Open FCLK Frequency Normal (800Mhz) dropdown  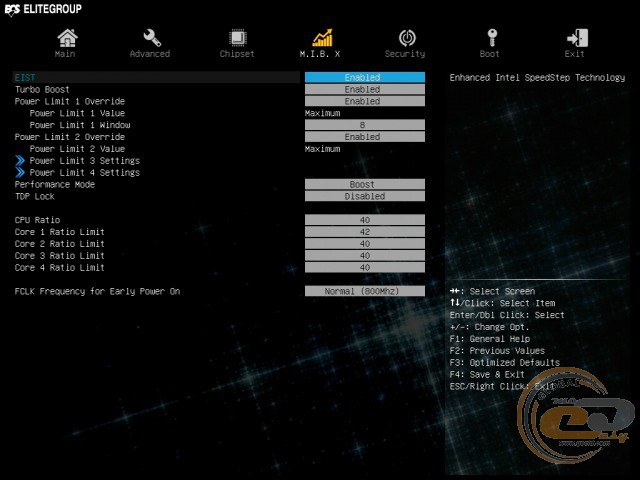click(365, 291)
